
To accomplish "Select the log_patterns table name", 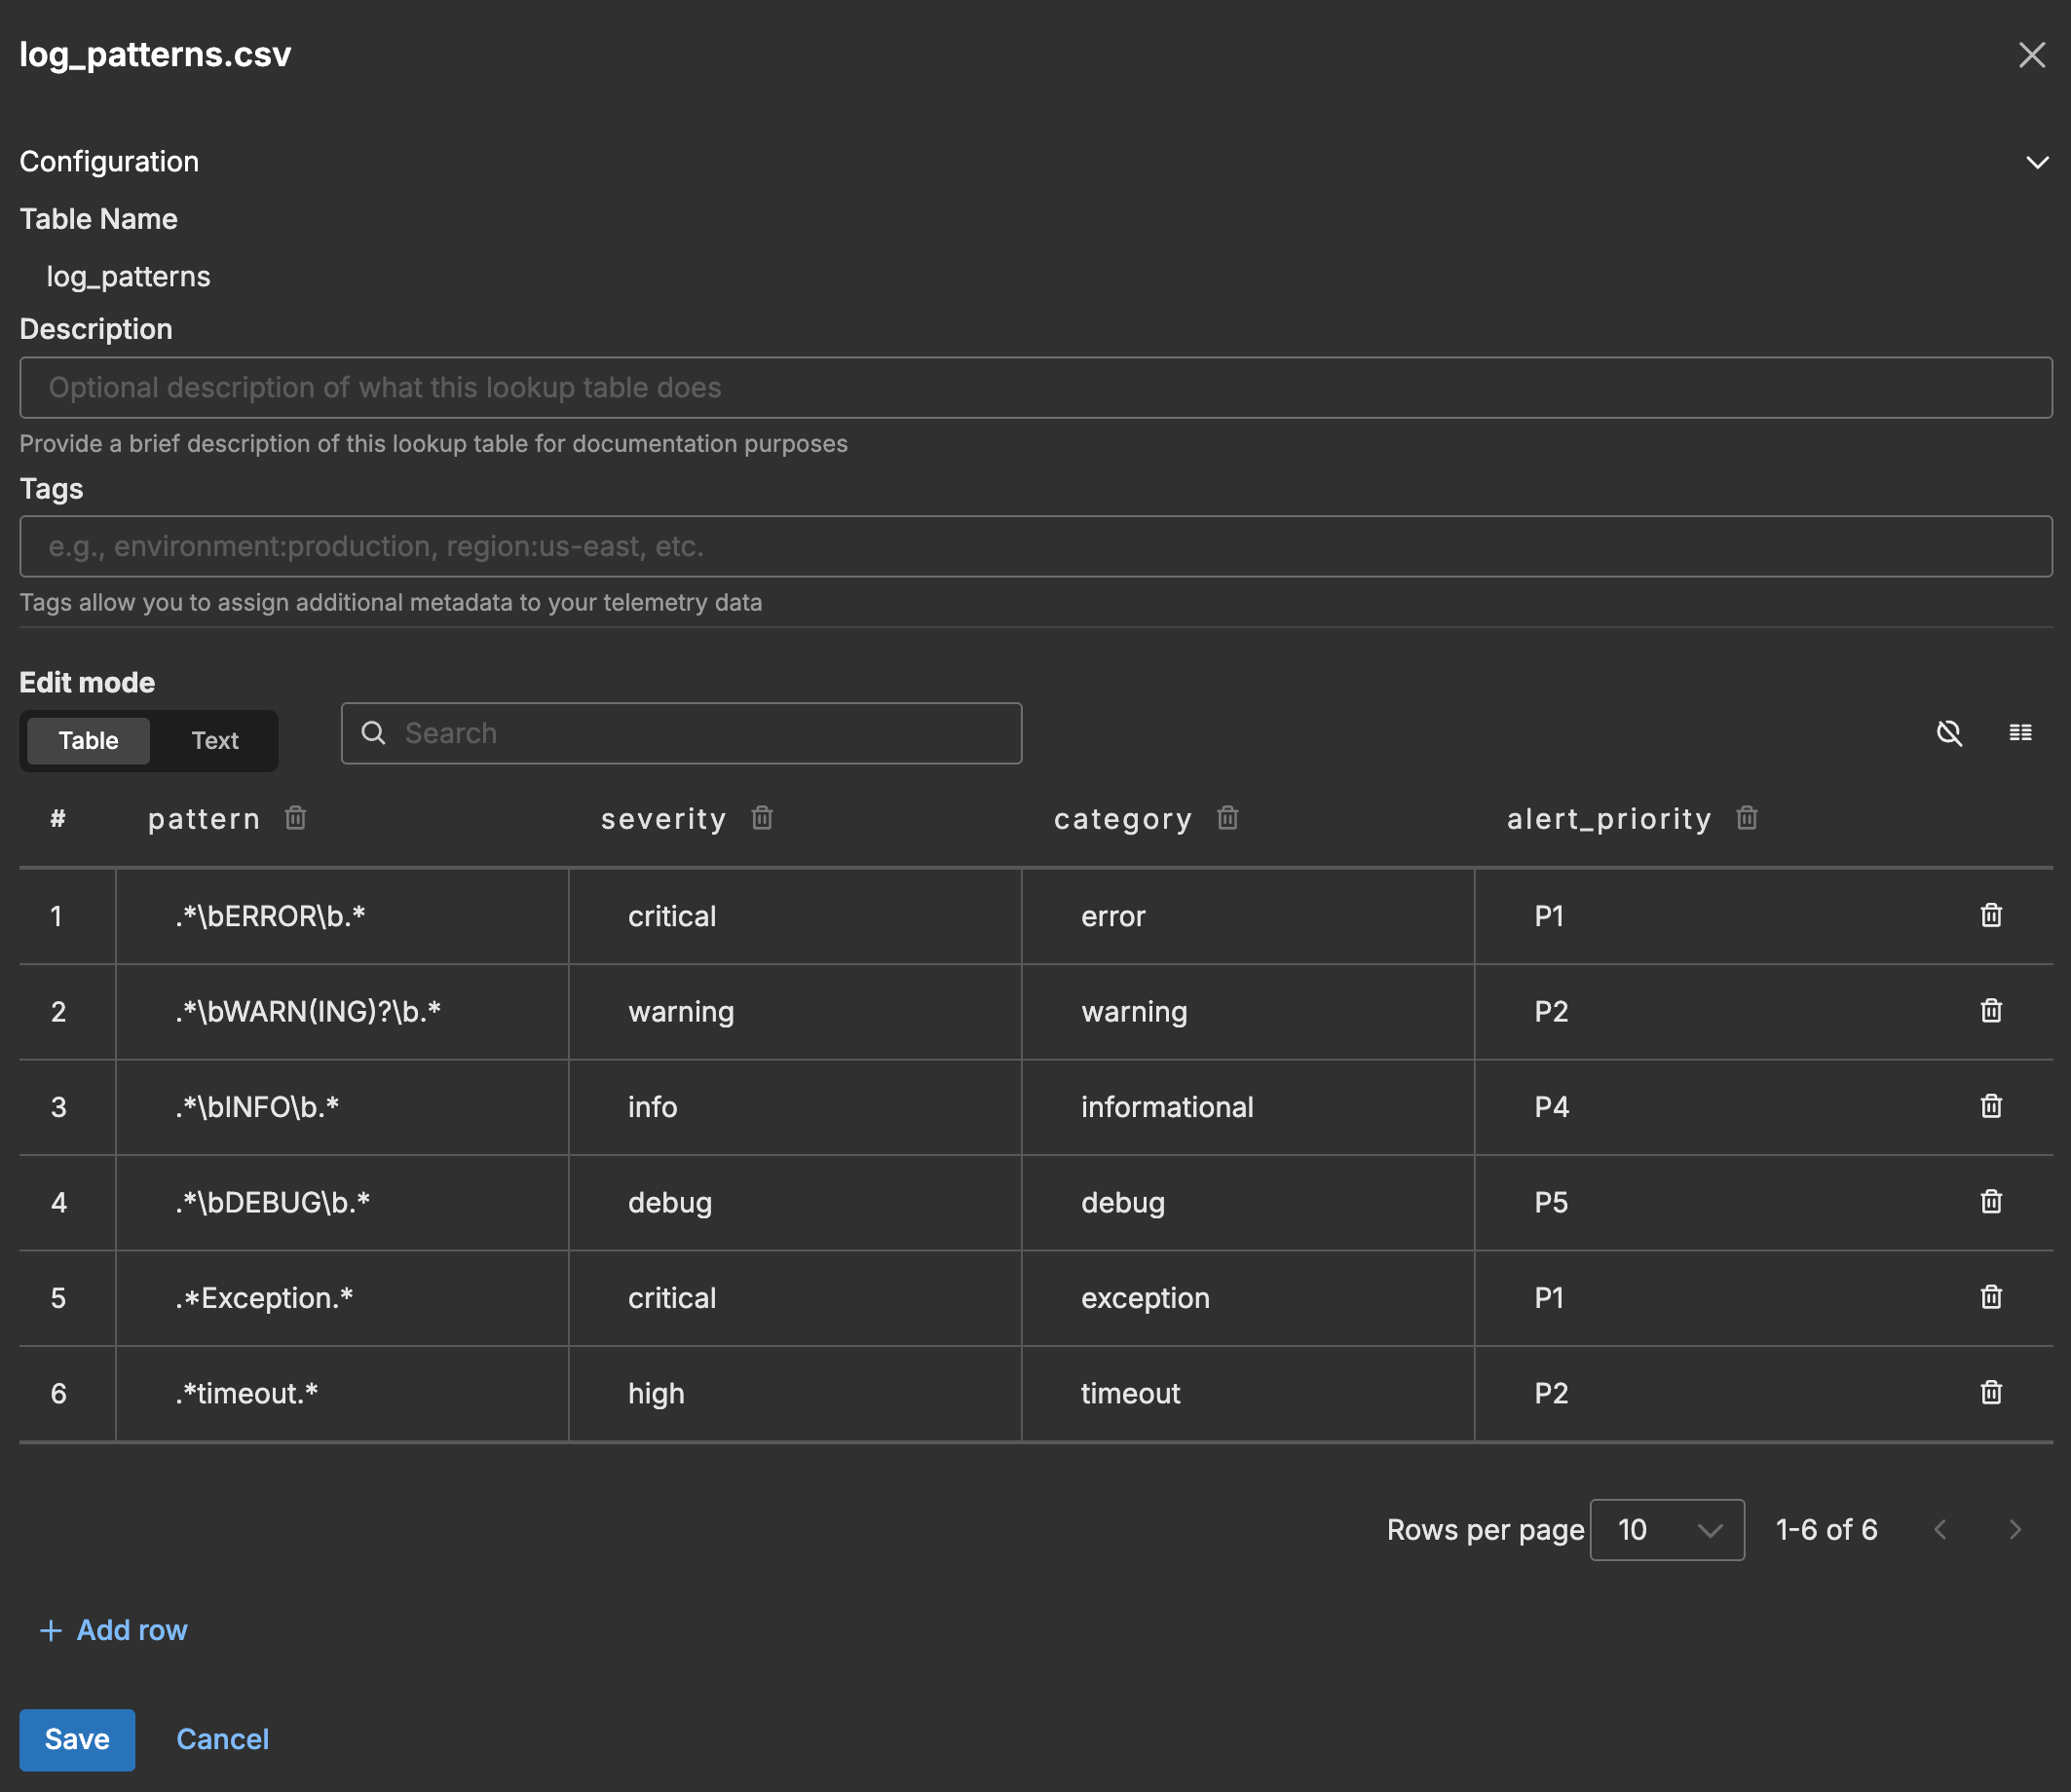I will (128, 276).
